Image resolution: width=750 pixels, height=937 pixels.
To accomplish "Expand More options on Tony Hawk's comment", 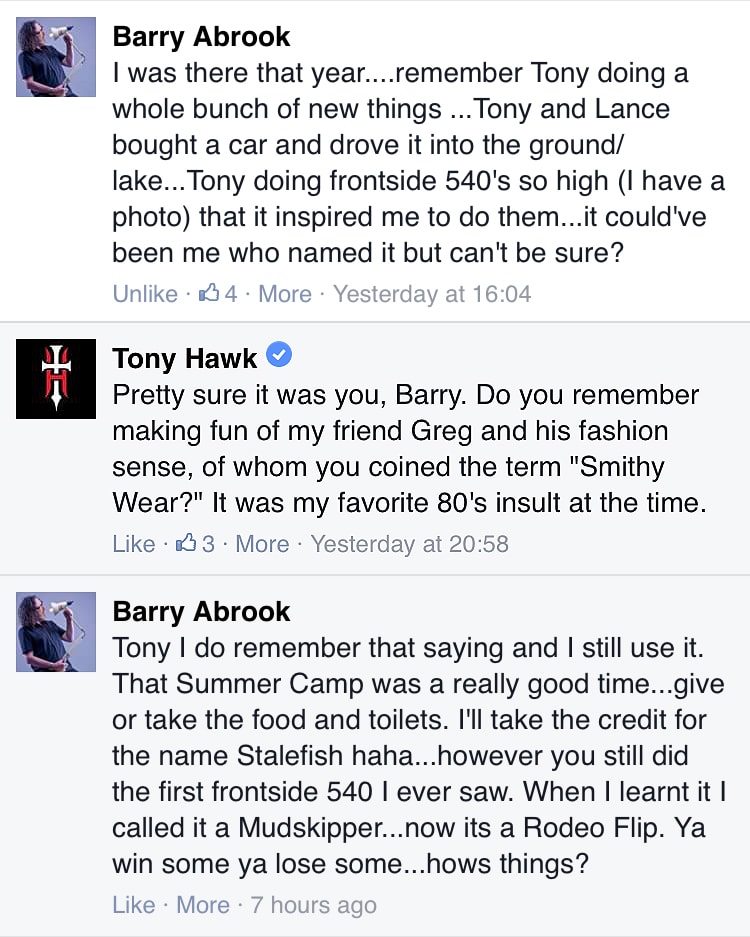I will (x=262, y=544).
